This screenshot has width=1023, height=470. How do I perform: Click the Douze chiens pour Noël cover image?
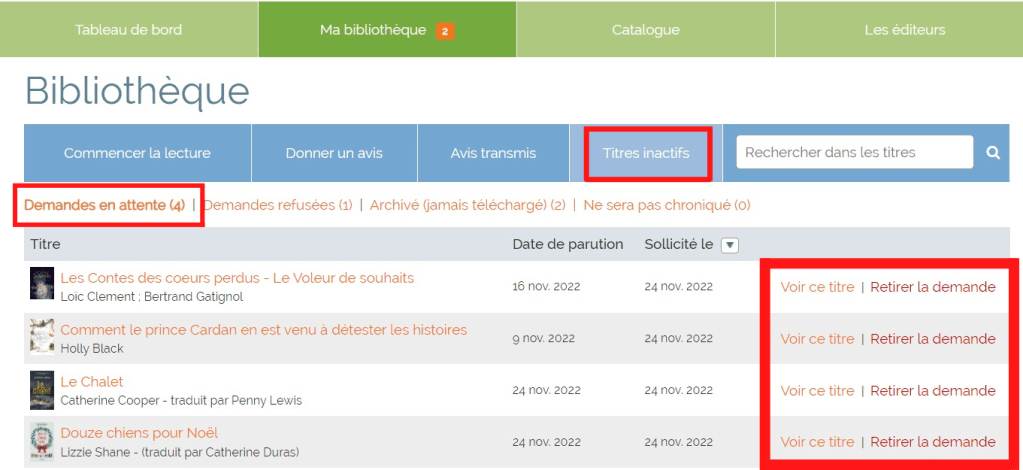[x=42, y=441]
